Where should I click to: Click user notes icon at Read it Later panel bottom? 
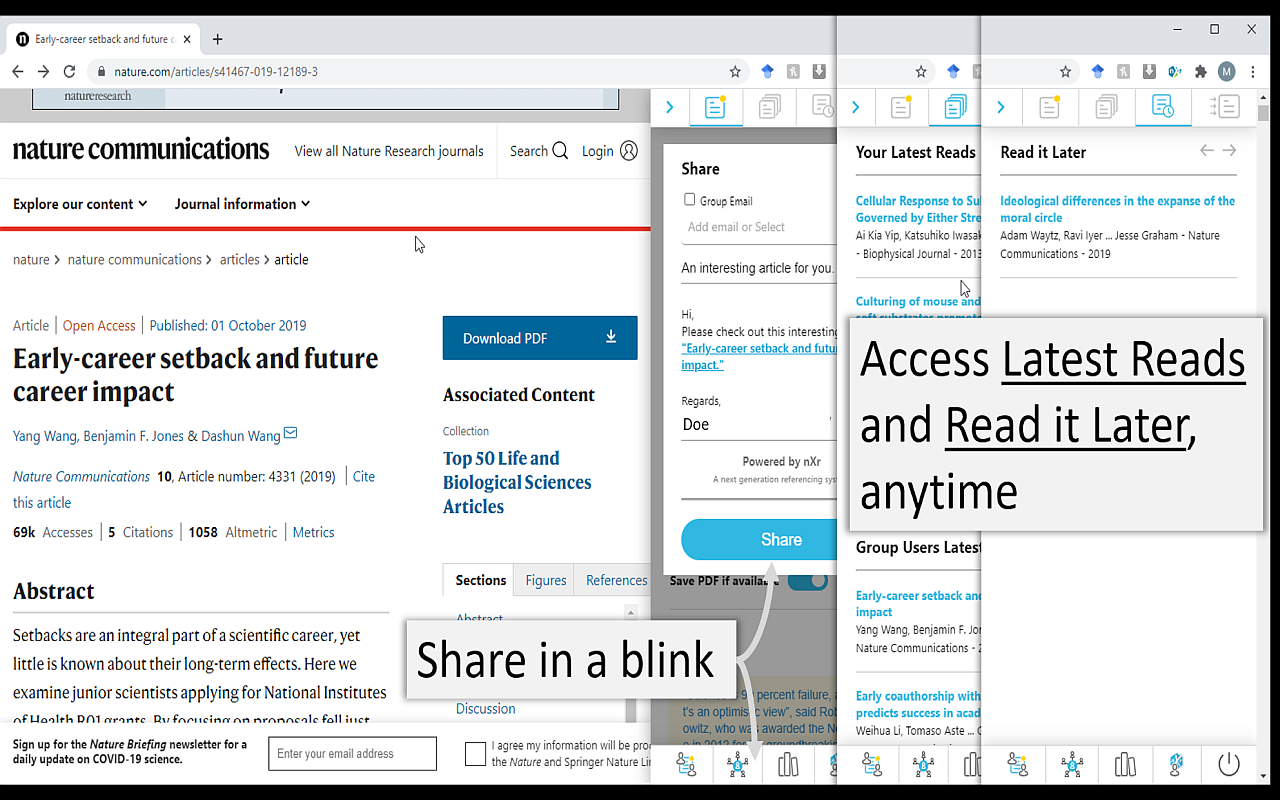(1018, 765)
